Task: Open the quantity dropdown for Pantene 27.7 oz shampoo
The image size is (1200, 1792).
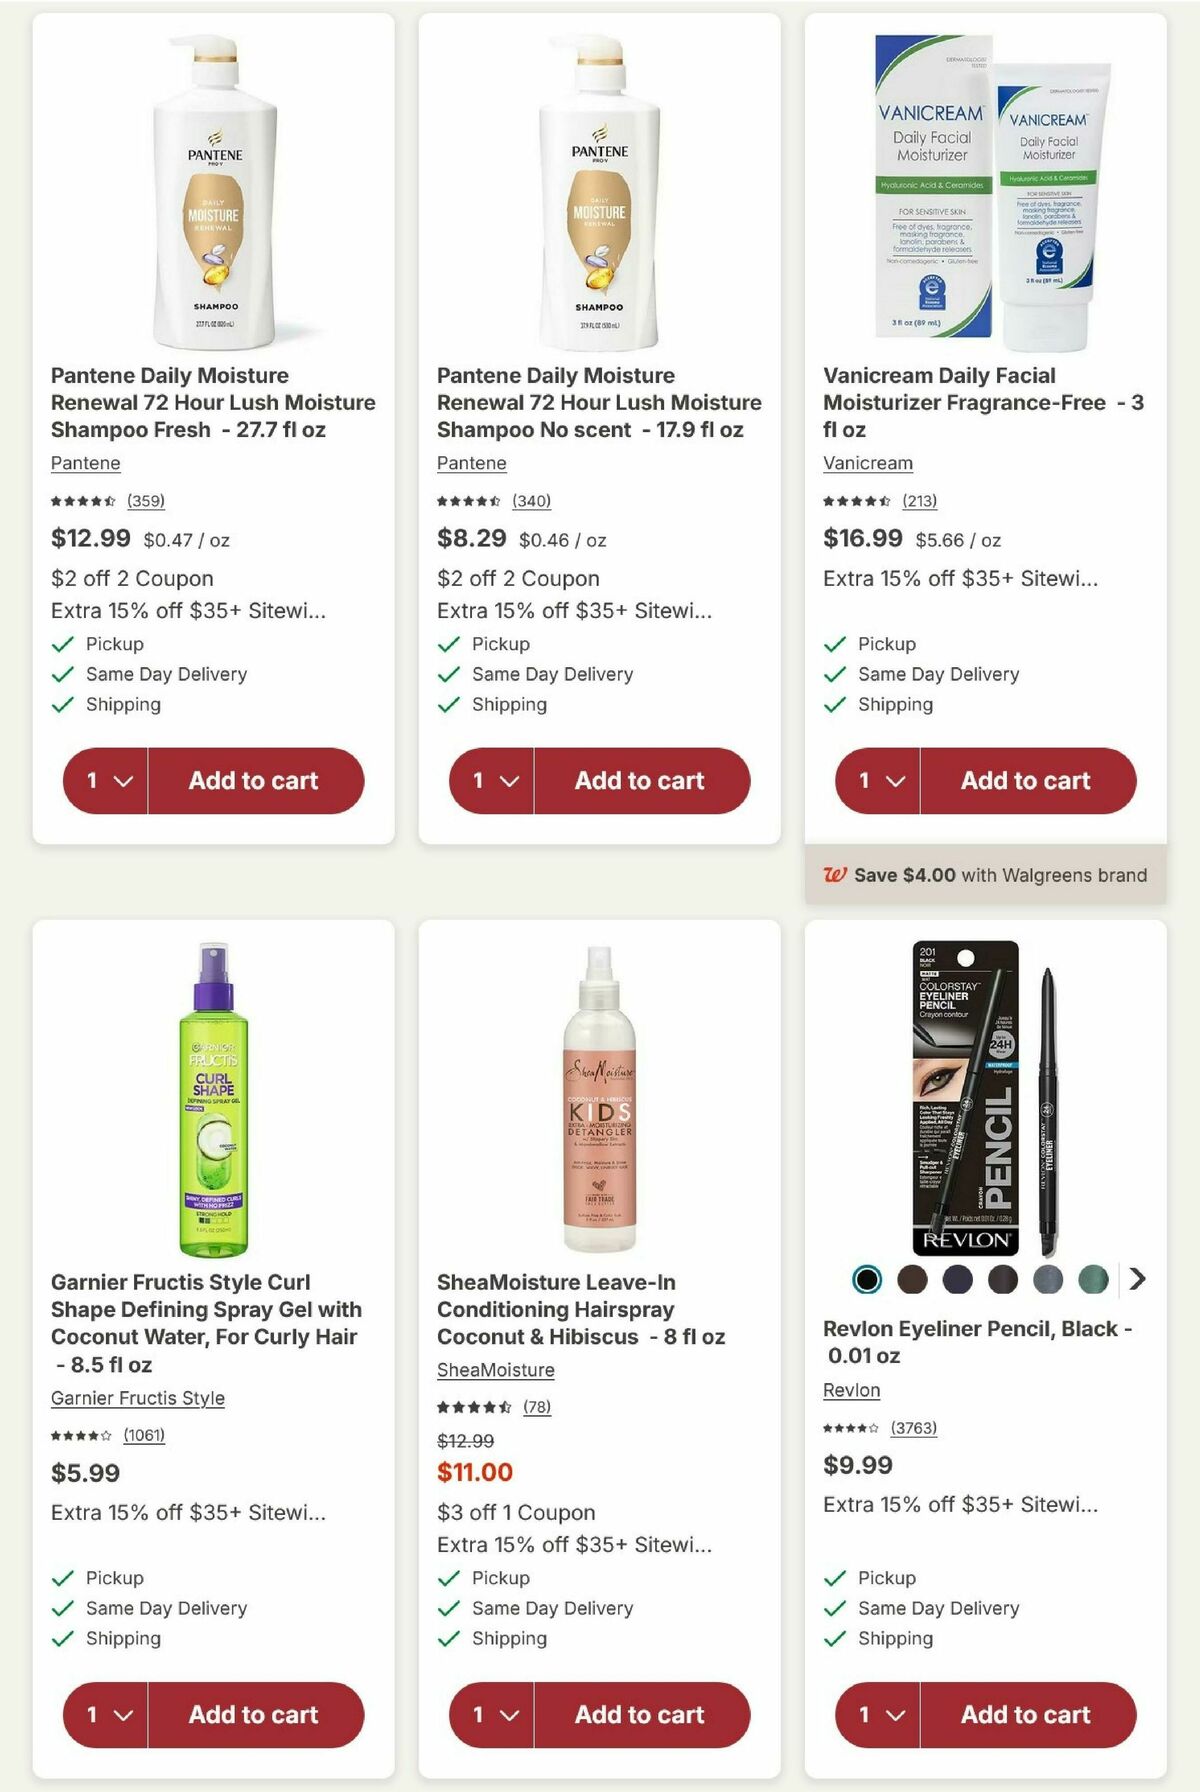Action: (x=103, y=781)
